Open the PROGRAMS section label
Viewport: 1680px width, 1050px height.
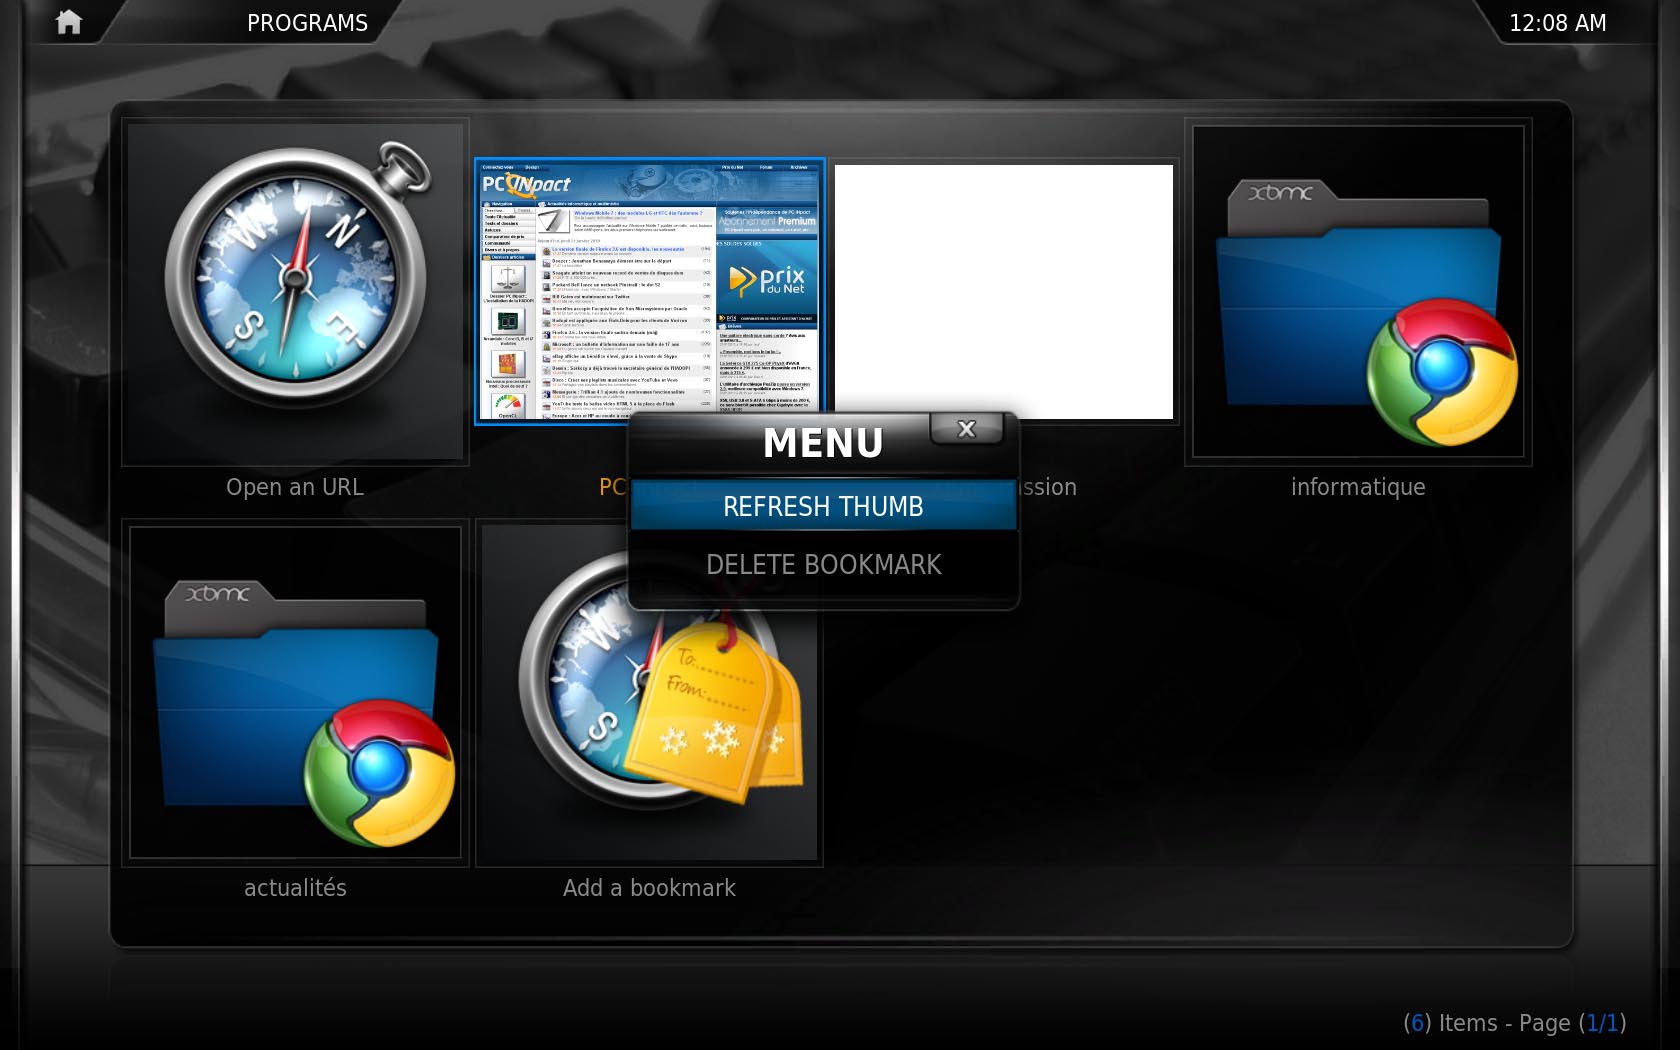(307, 23)
